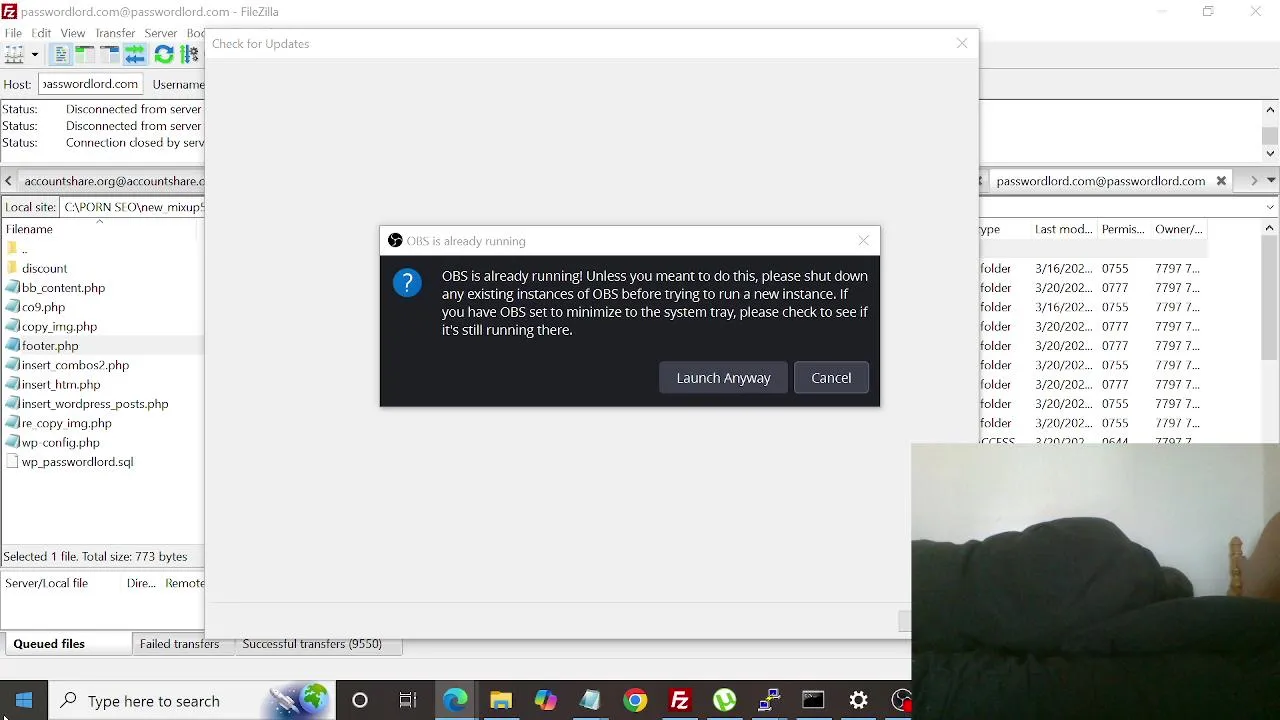The height and width of the screenshot is (720, 1280).
Task: Click the taskbar search box
Action: click(x=193, y=701)
